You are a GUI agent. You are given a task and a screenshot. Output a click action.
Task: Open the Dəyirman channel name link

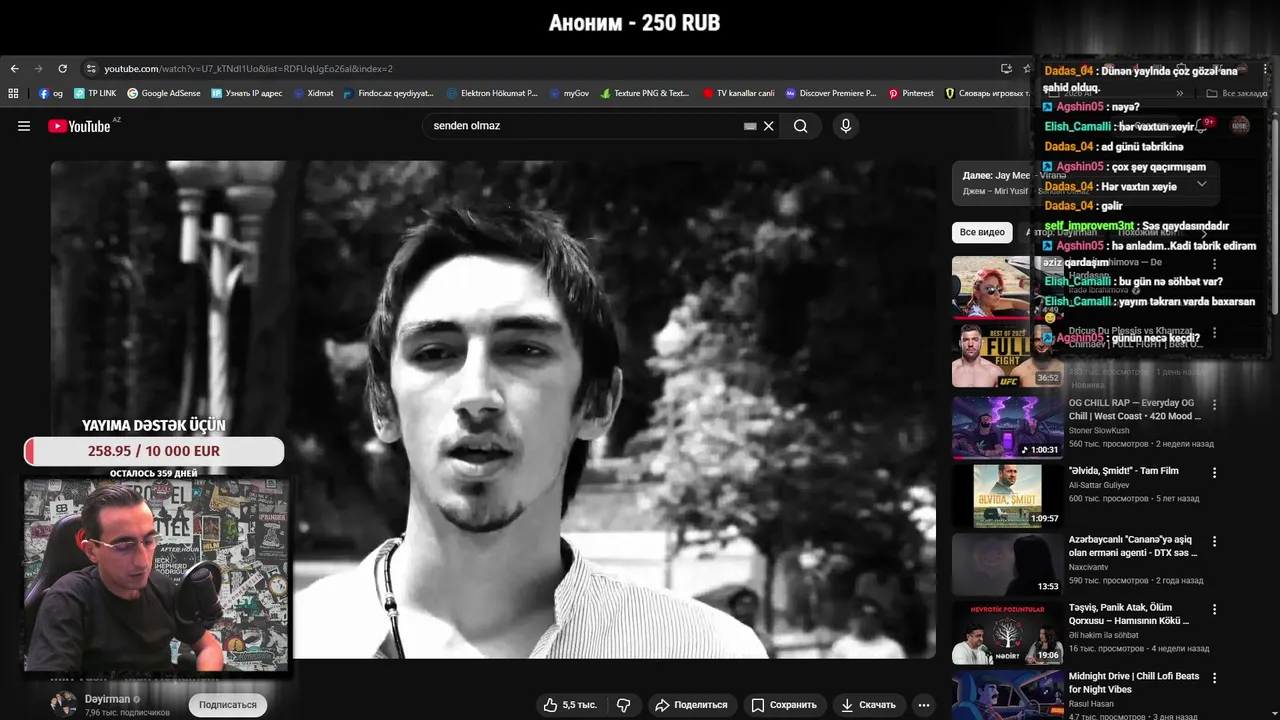pyautogui.click(x=107, y=699)
